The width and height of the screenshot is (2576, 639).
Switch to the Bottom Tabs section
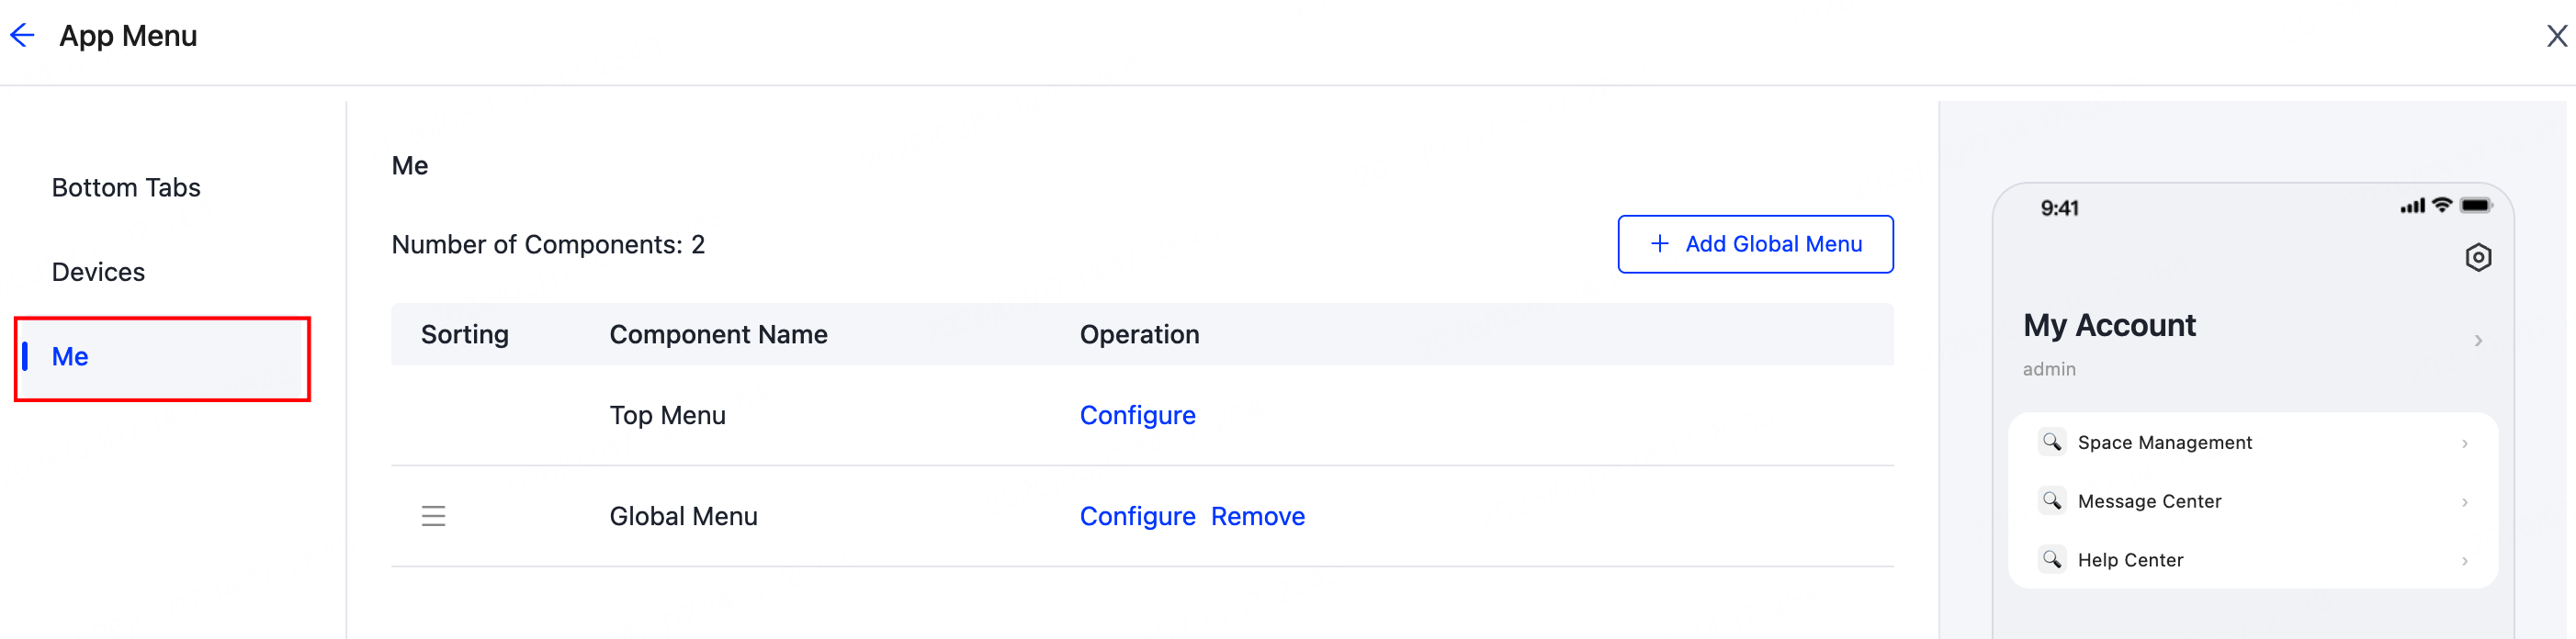(126, 188)
